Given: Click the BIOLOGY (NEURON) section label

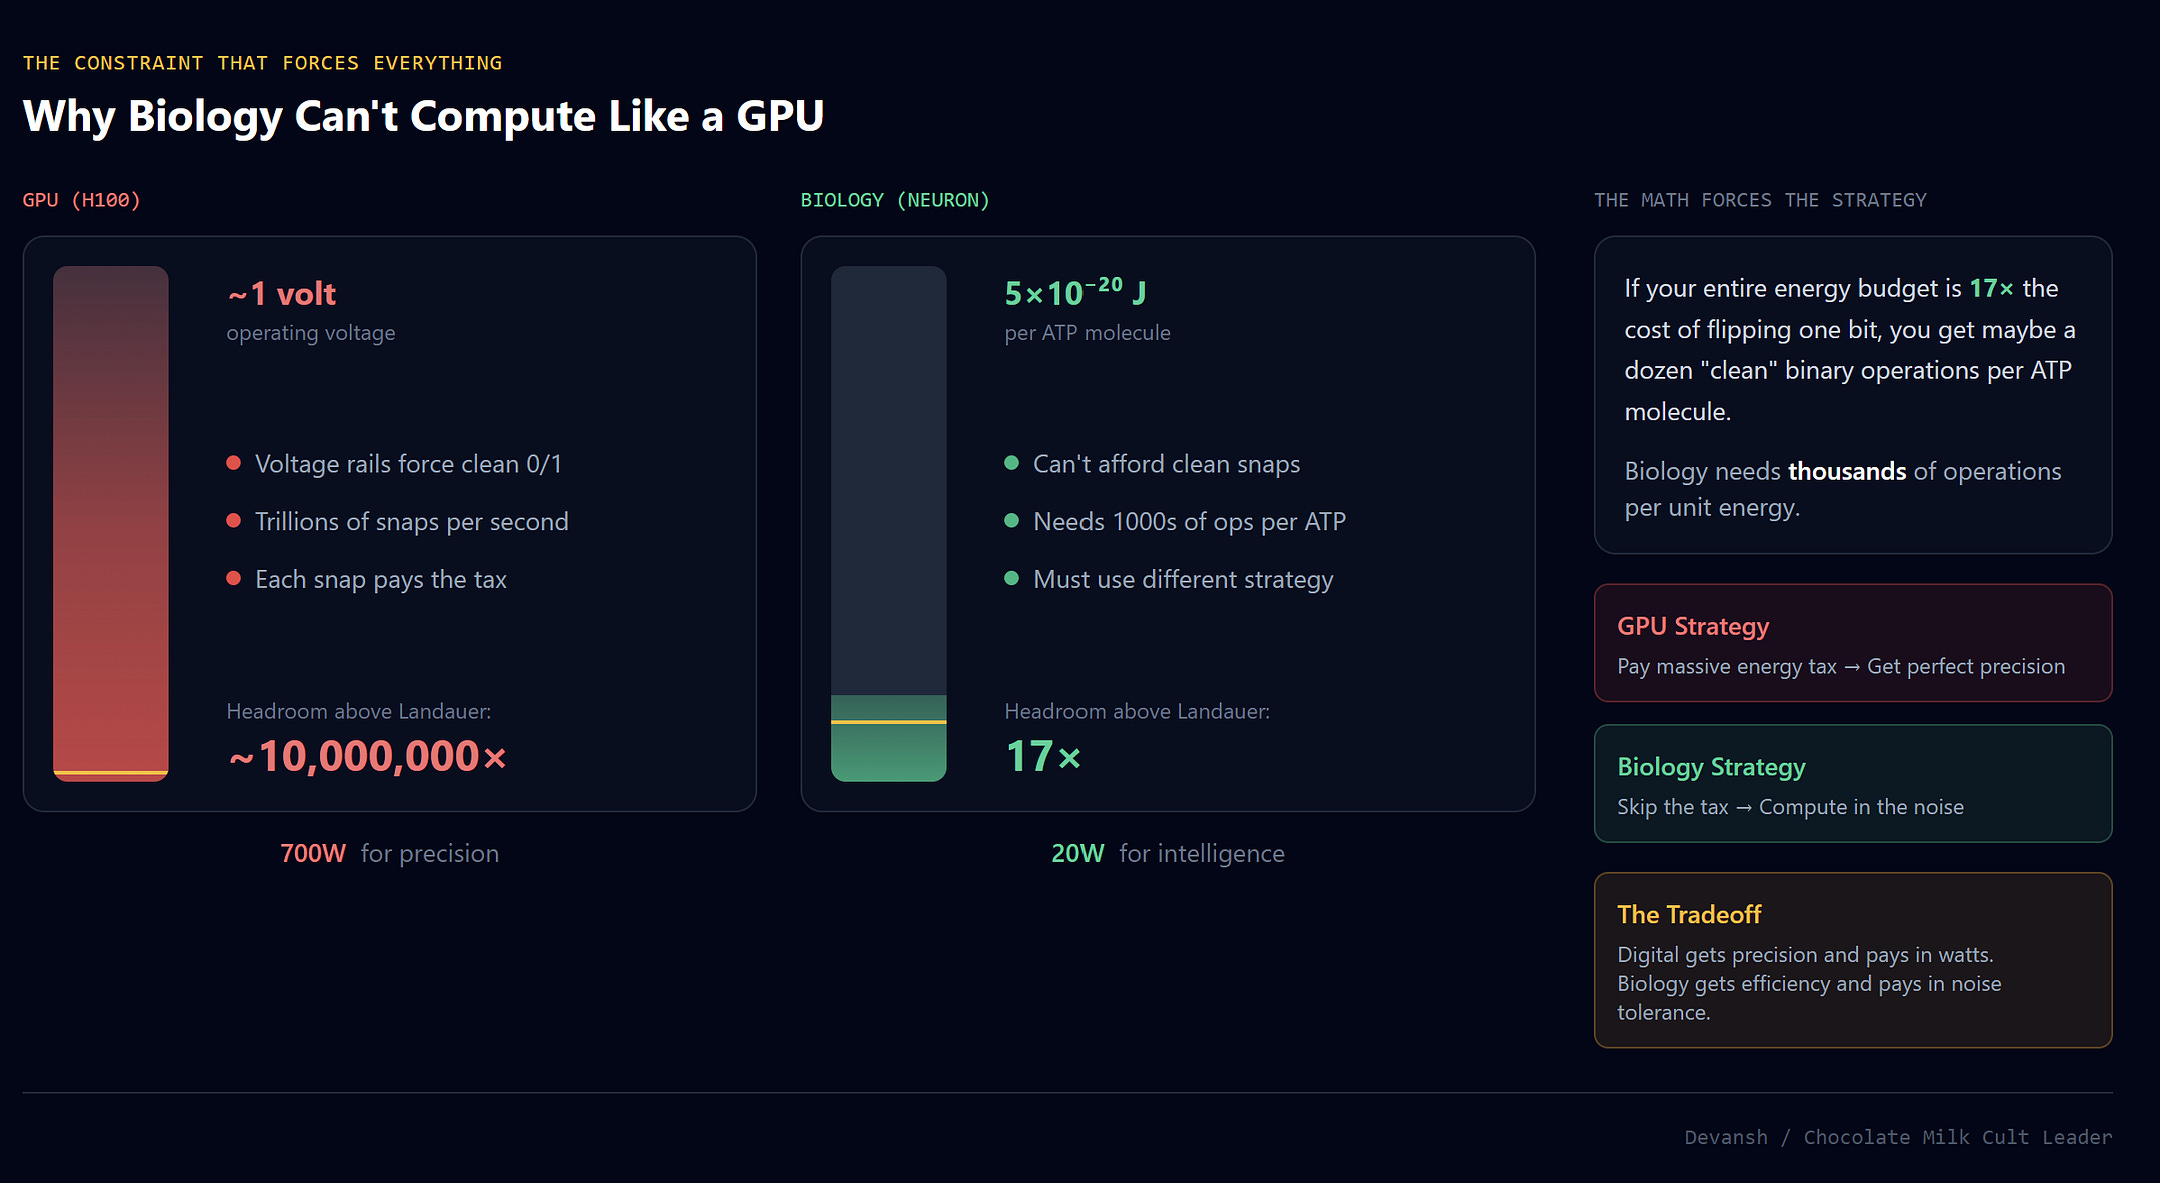Looking at the screenshot, I should [x=895, y=200].
